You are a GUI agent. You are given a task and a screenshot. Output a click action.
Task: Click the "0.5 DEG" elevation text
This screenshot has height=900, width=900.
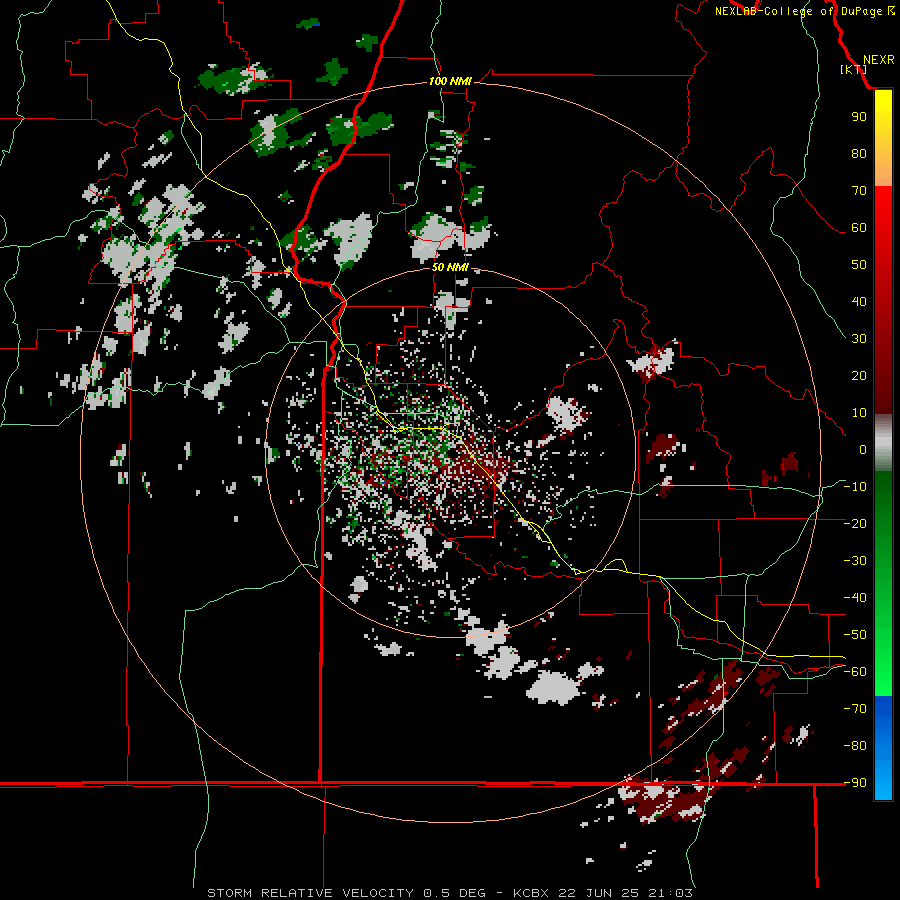coord(455,893)
